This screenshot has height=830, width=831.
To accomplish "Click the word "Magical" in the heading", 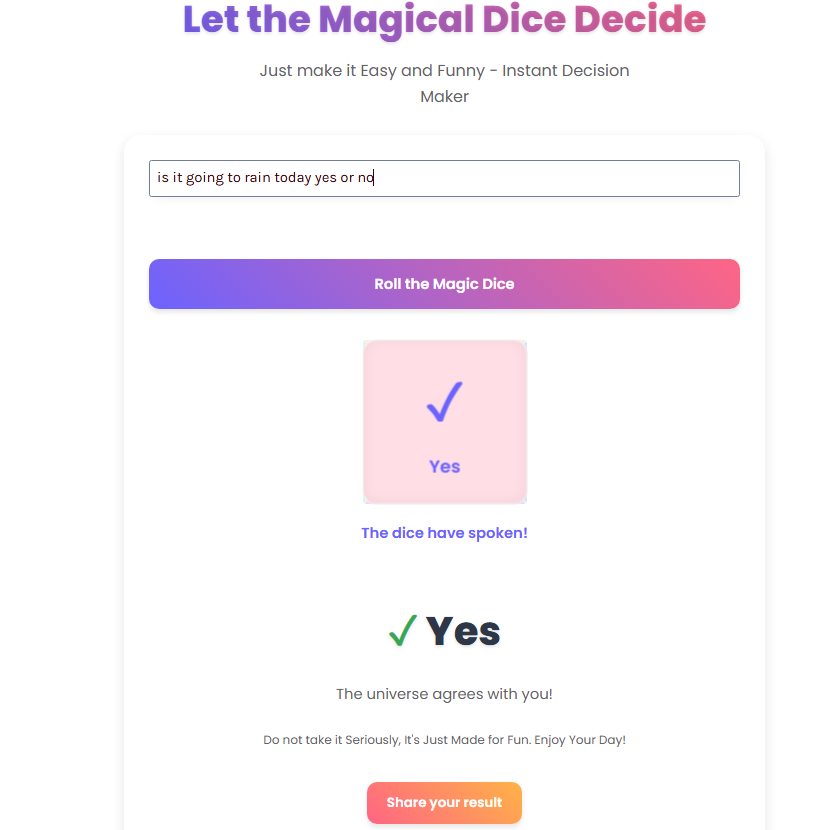I will pyautogui.click(x=394, y=19).
